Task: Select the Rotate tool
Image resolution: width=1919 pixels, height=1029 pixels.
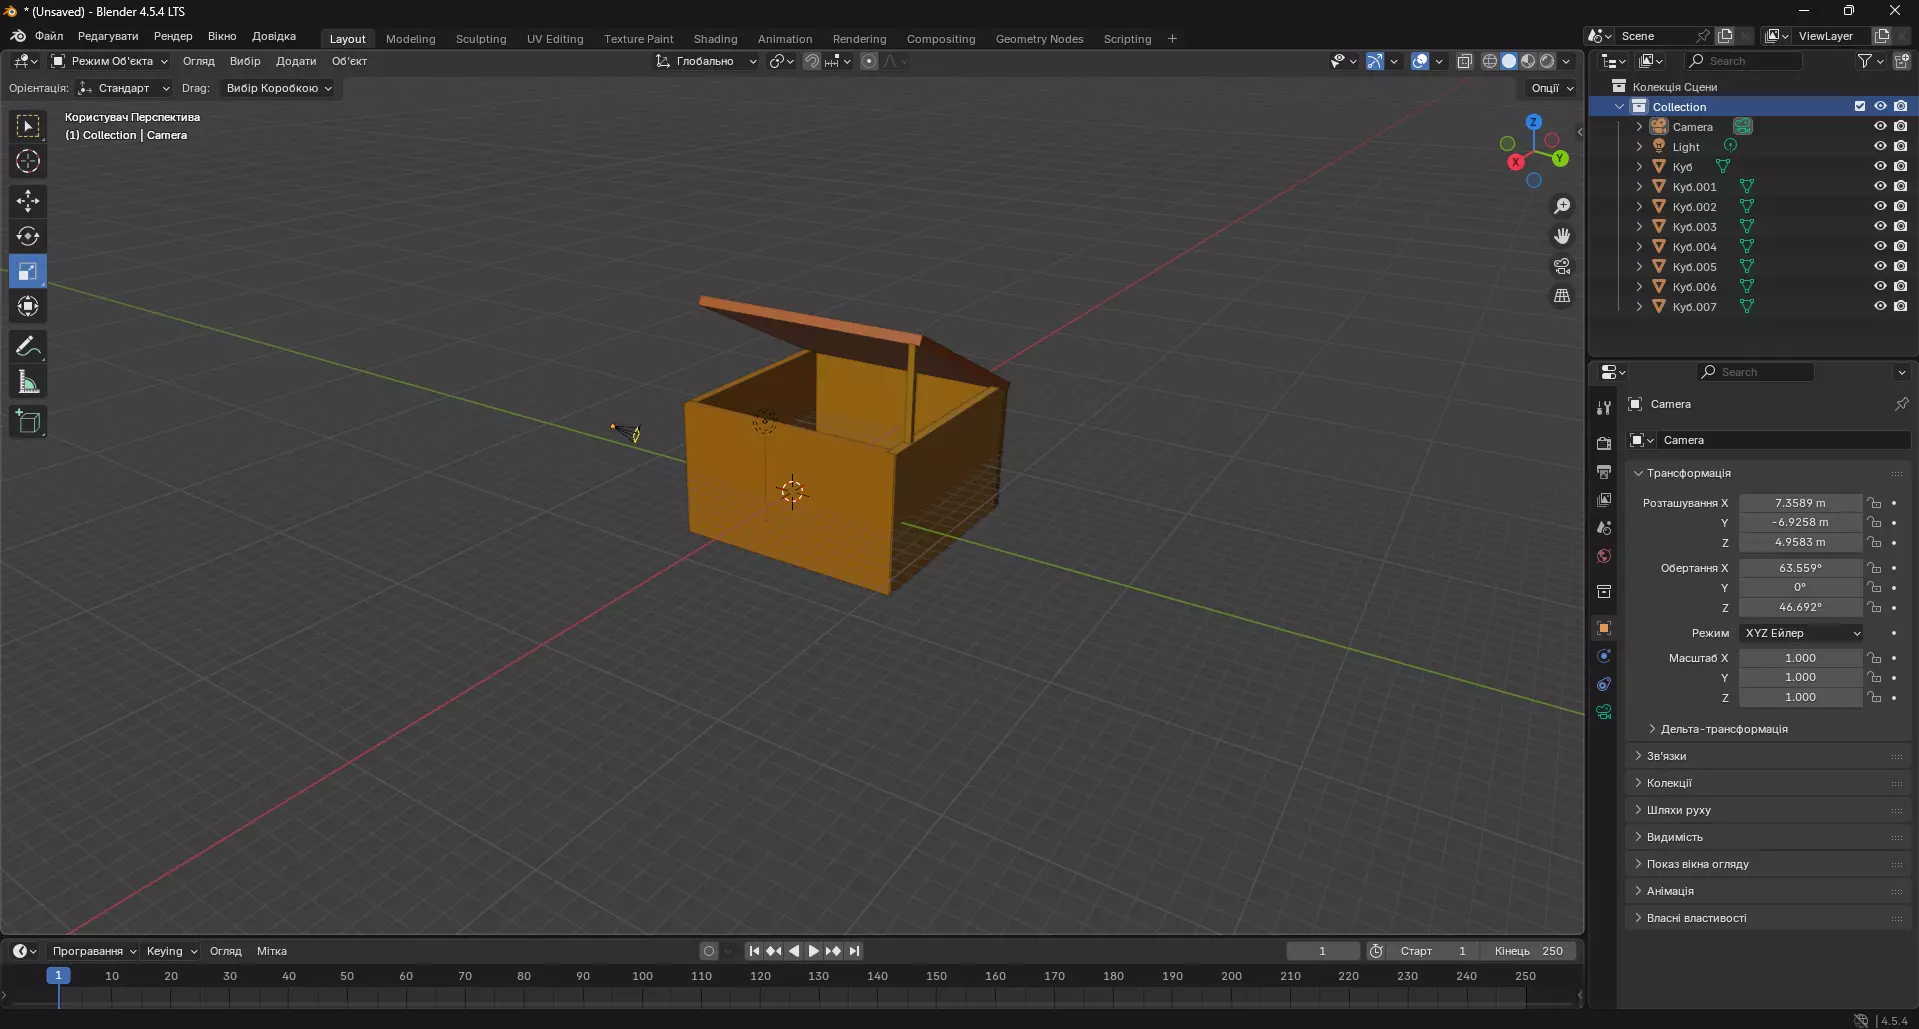Action: click(28, 236)
